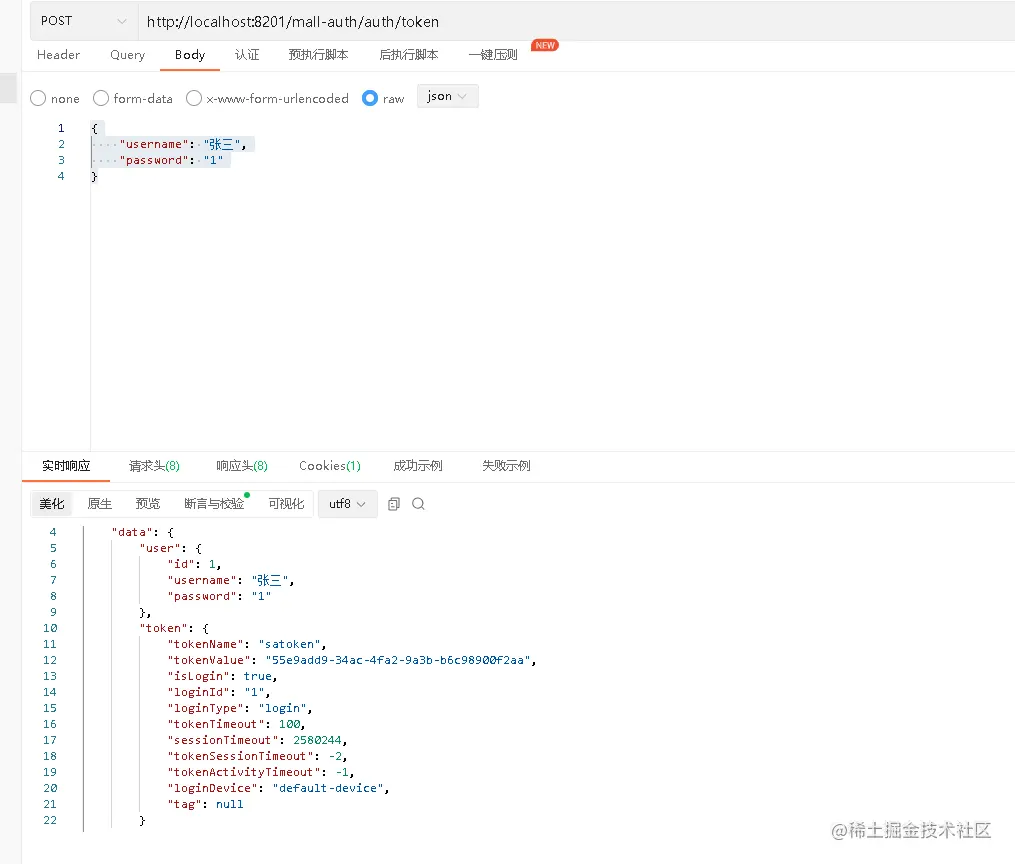The height and width of the screenshot is (864, 1015).
Task: Click the "tag": null line
Action: pyautogui.click(x=206, y=804)
